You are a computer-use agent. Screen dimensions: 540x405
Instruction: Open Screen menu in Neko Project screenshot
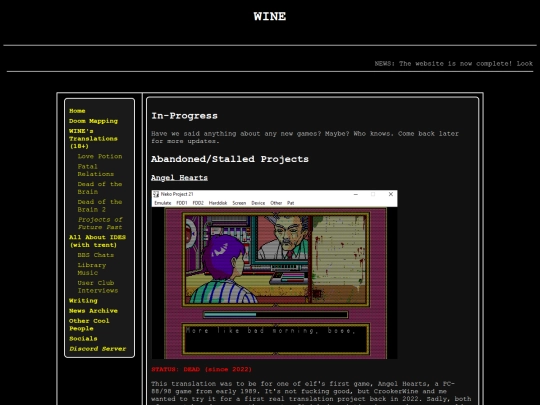click(239, 203)
